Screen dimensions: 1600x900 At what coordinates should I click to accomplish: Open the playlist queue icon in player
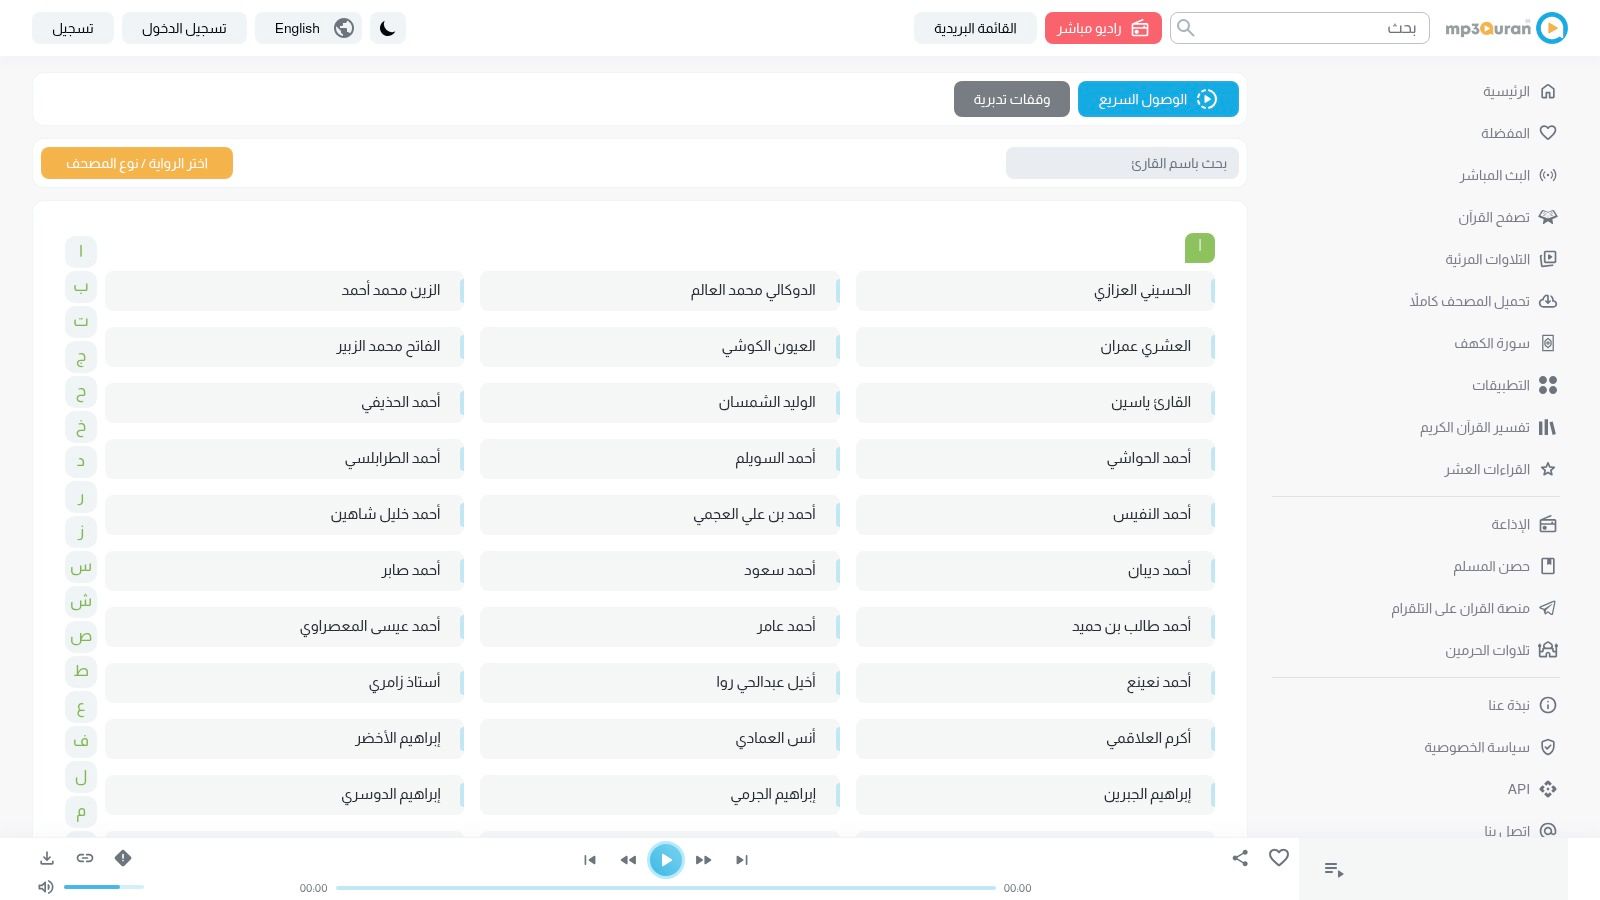click(x=1334, y=869)
